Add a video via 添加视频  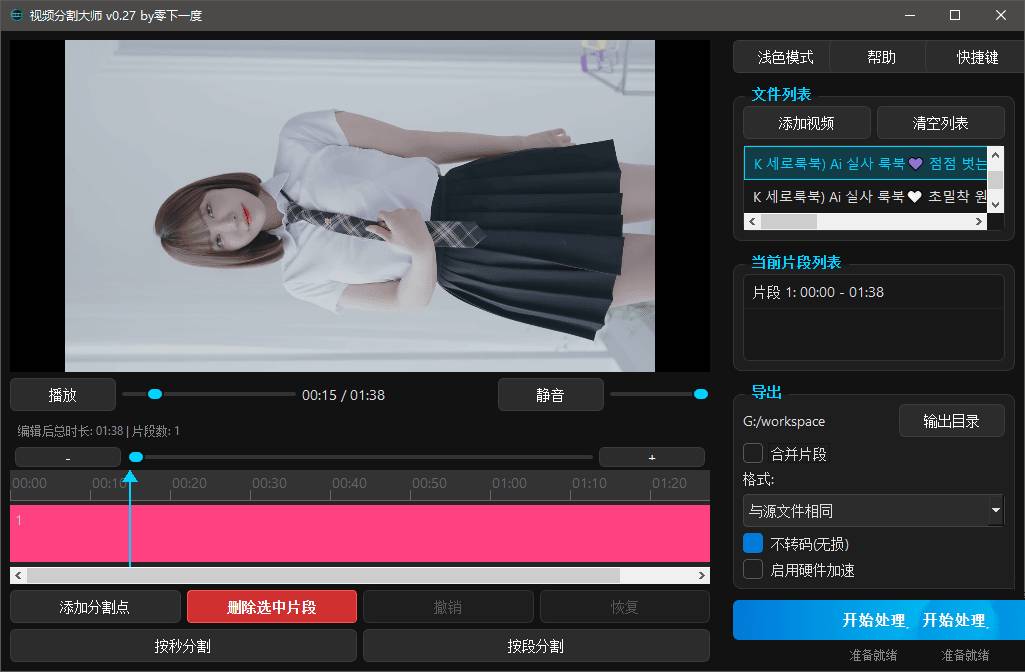[805, 122]
